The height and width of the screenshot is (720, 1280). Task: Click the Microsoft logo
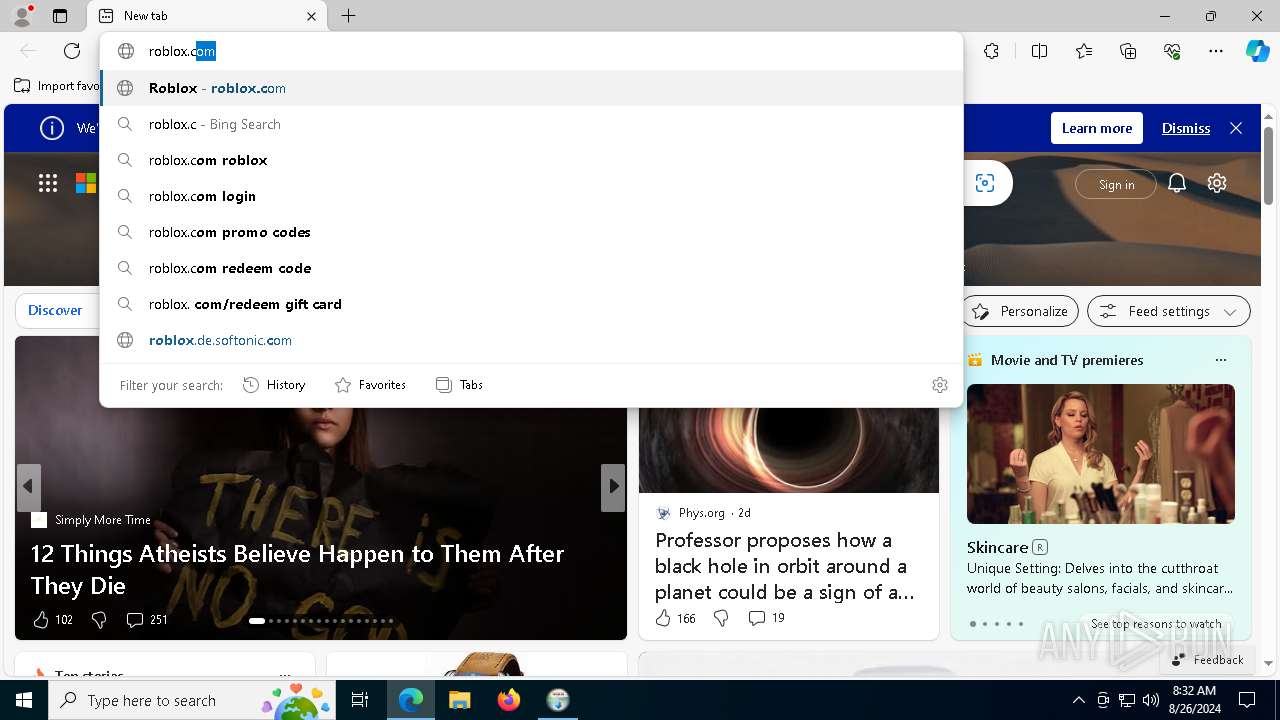tap(86, 183)
